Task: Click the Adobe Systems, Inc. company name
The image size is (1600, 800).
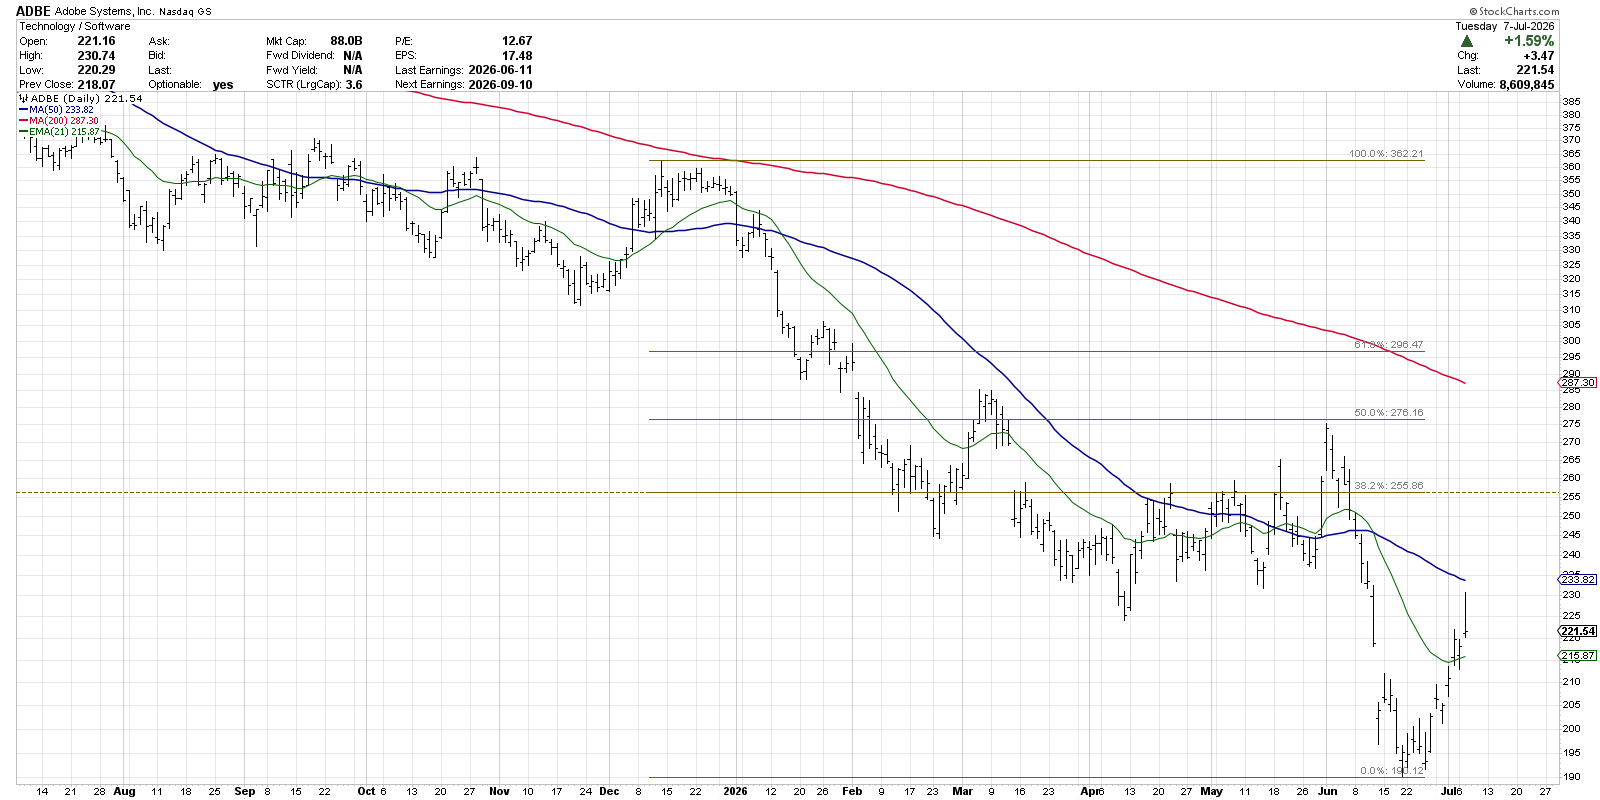Action: point(104,12)
